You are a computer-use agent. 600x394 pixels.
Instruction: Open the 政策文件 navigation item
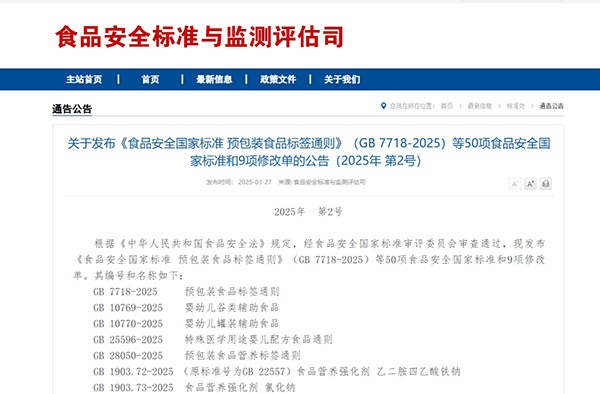(x=278, y=79)
